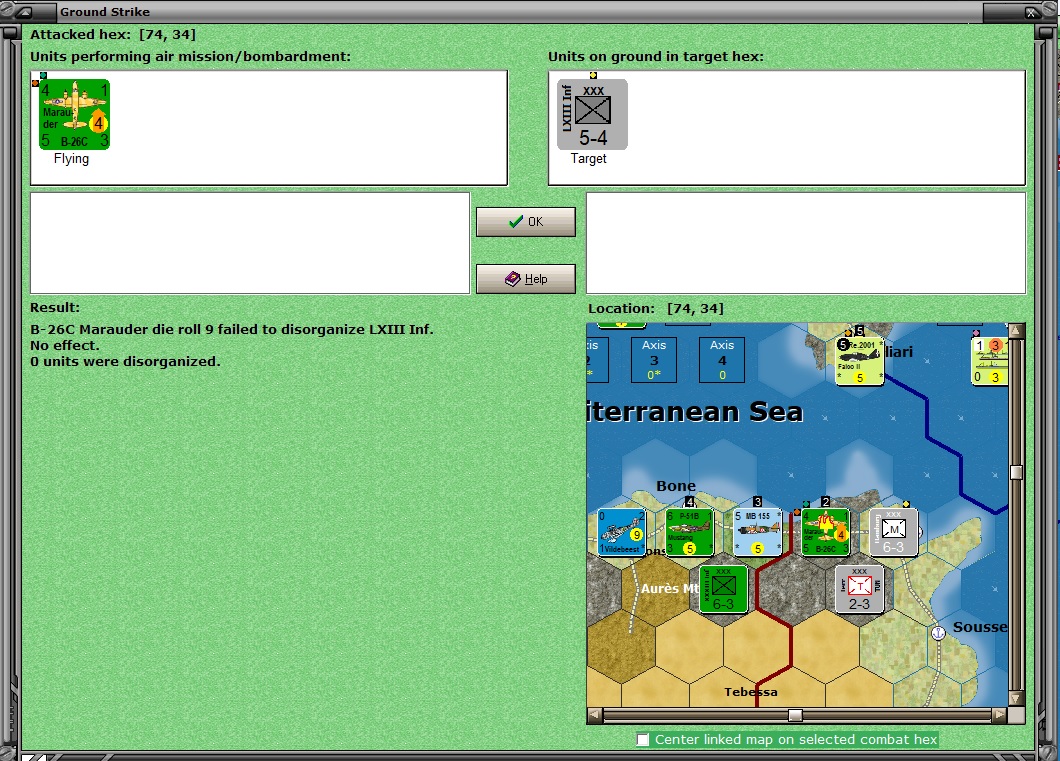Confirm the result with the OK button
Viewport: 1060px width, 761px height.
[x=526, y=222]
